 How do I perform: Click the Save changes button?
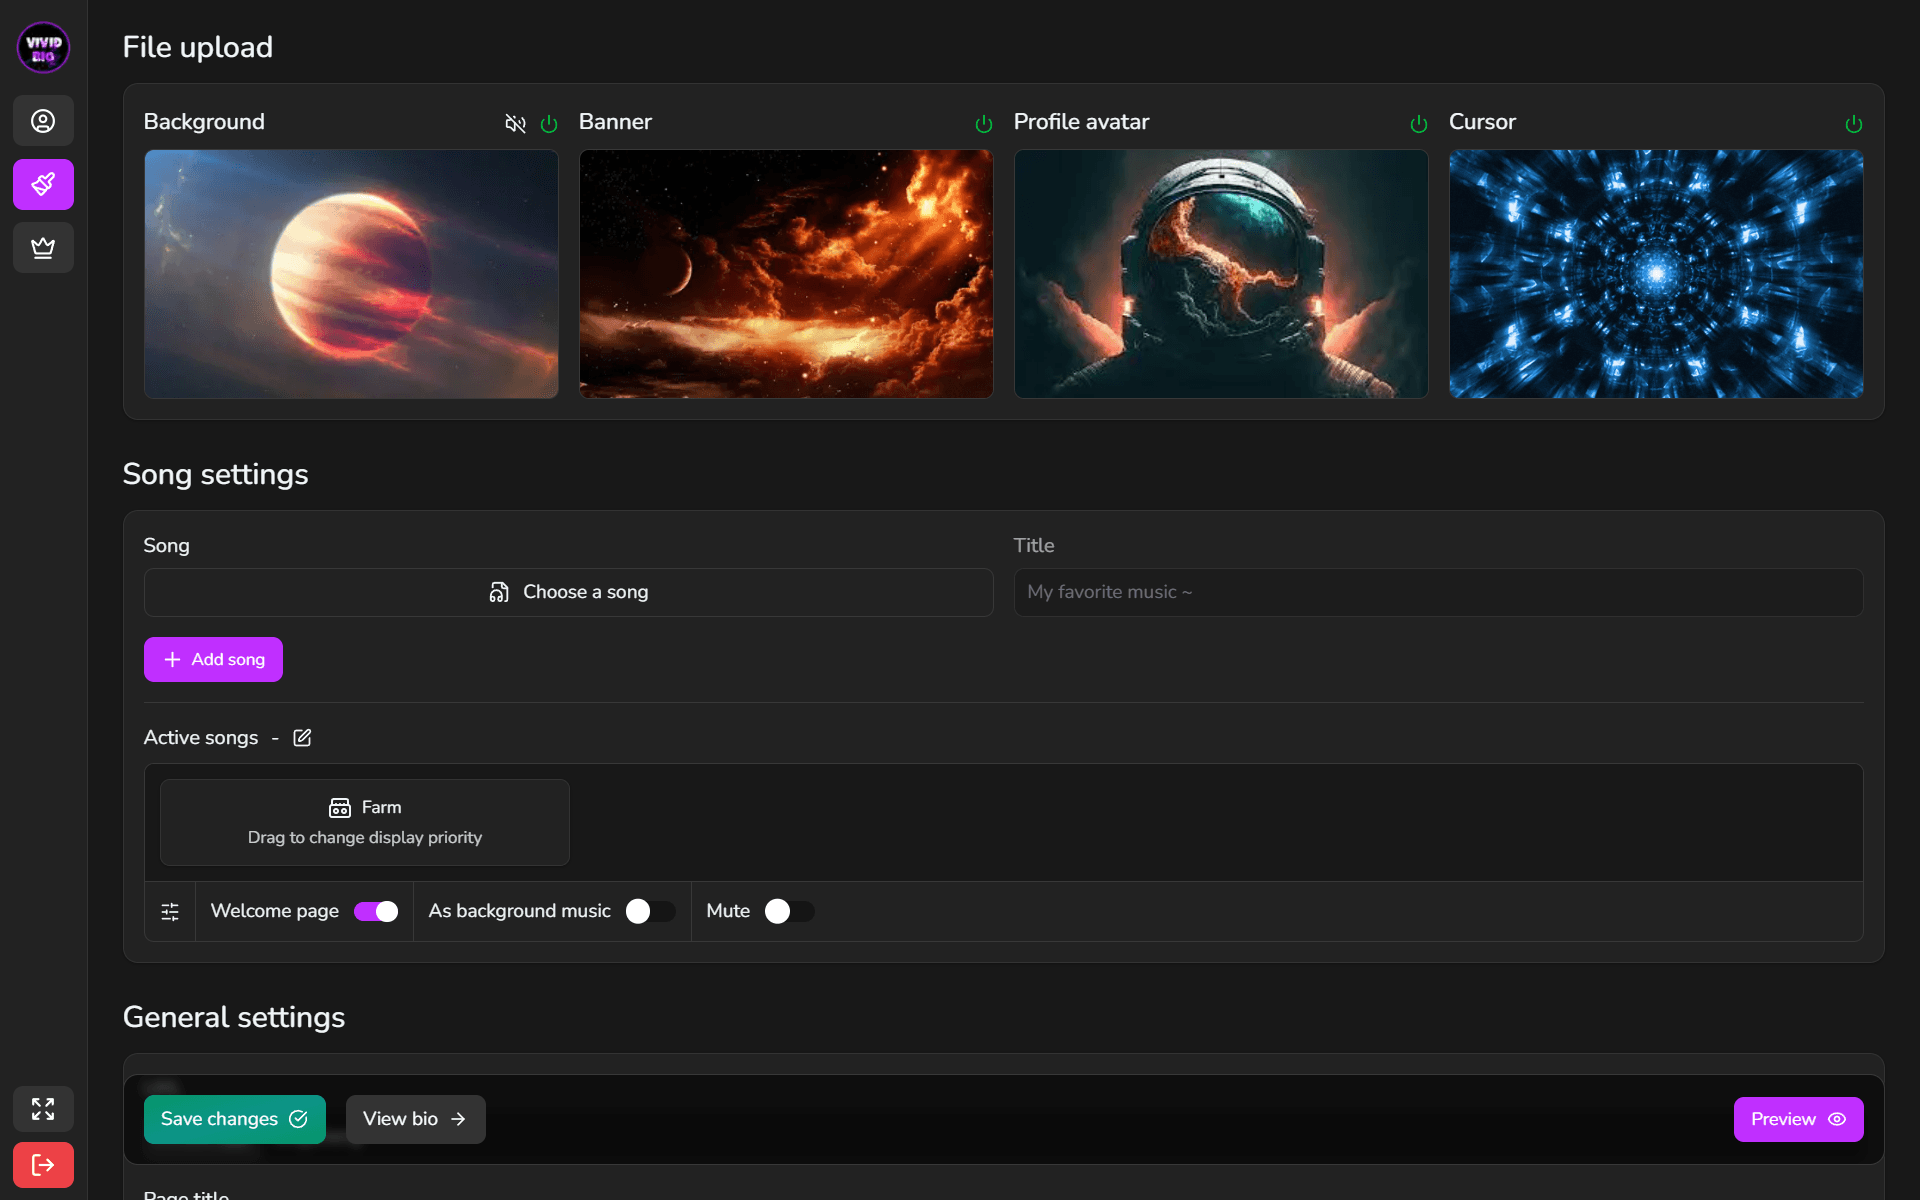(234, 1119)
